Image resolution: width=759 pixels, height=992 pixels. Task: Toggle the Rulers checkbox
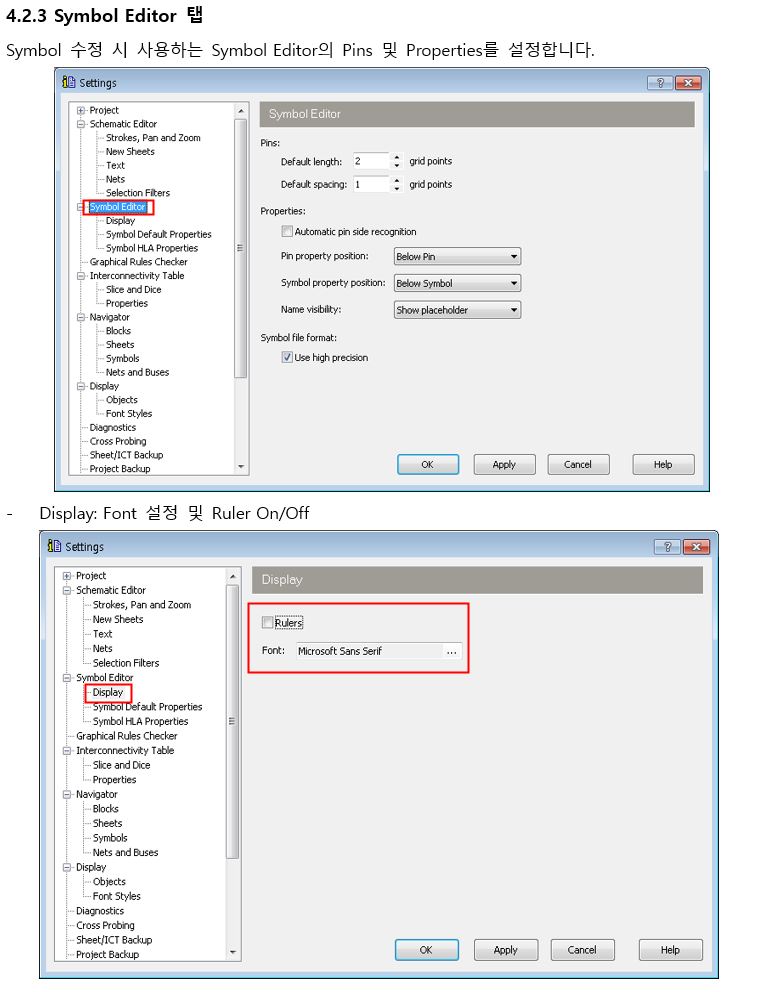point(267,623)
